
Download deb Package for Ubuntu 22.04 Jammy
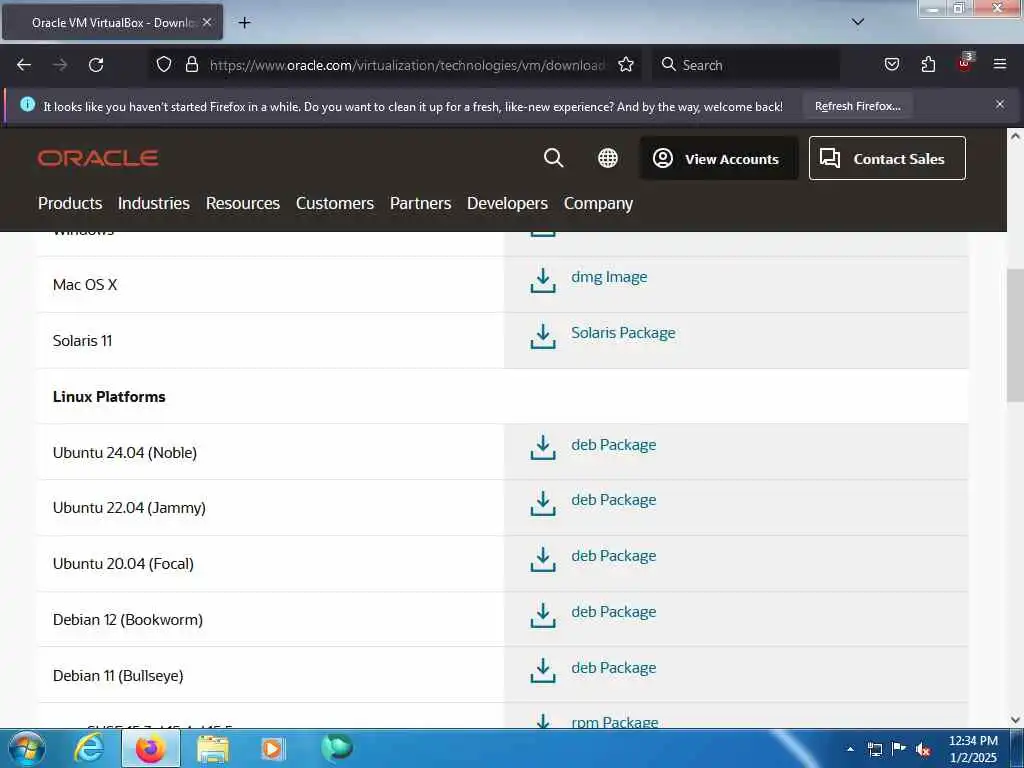pyautogui.click(x=613, y=500)
